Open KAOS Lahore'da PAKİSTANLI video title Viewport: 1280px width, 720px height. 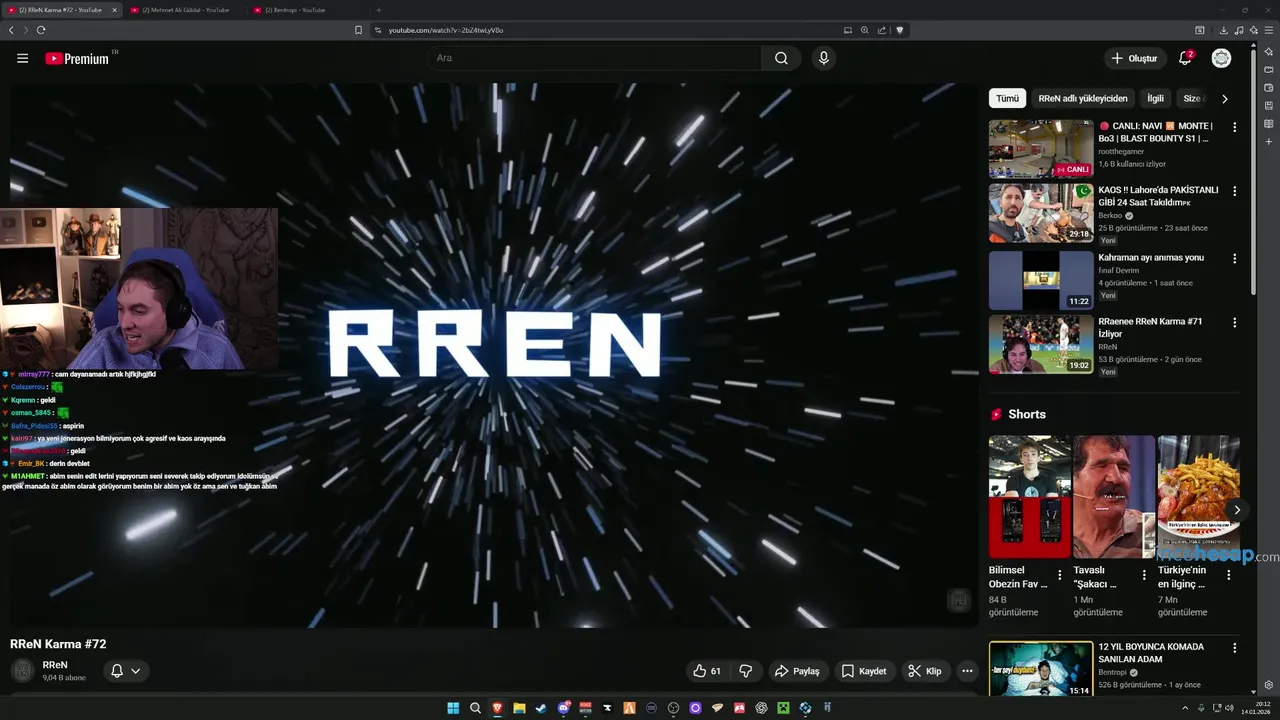pos(1158,195)
